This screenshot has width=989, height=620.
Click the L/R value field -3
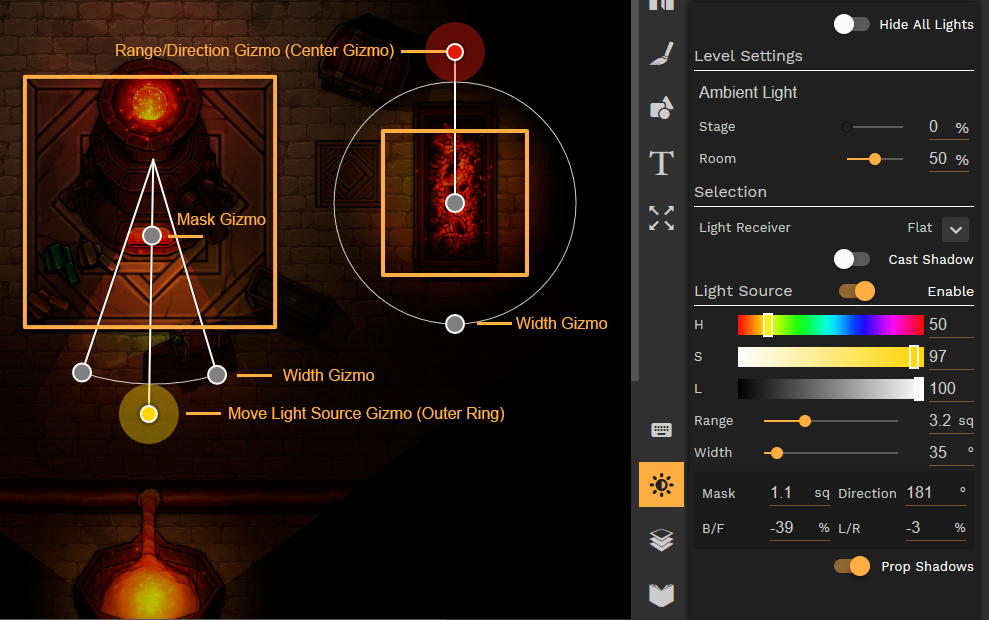936,527
